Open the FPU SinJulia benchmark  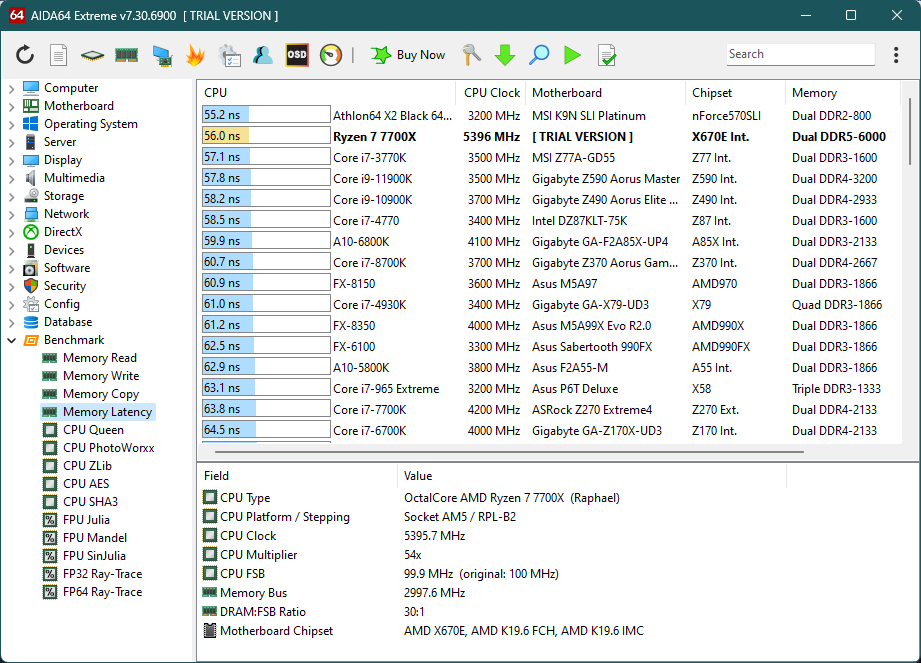(x=95, y=556)
